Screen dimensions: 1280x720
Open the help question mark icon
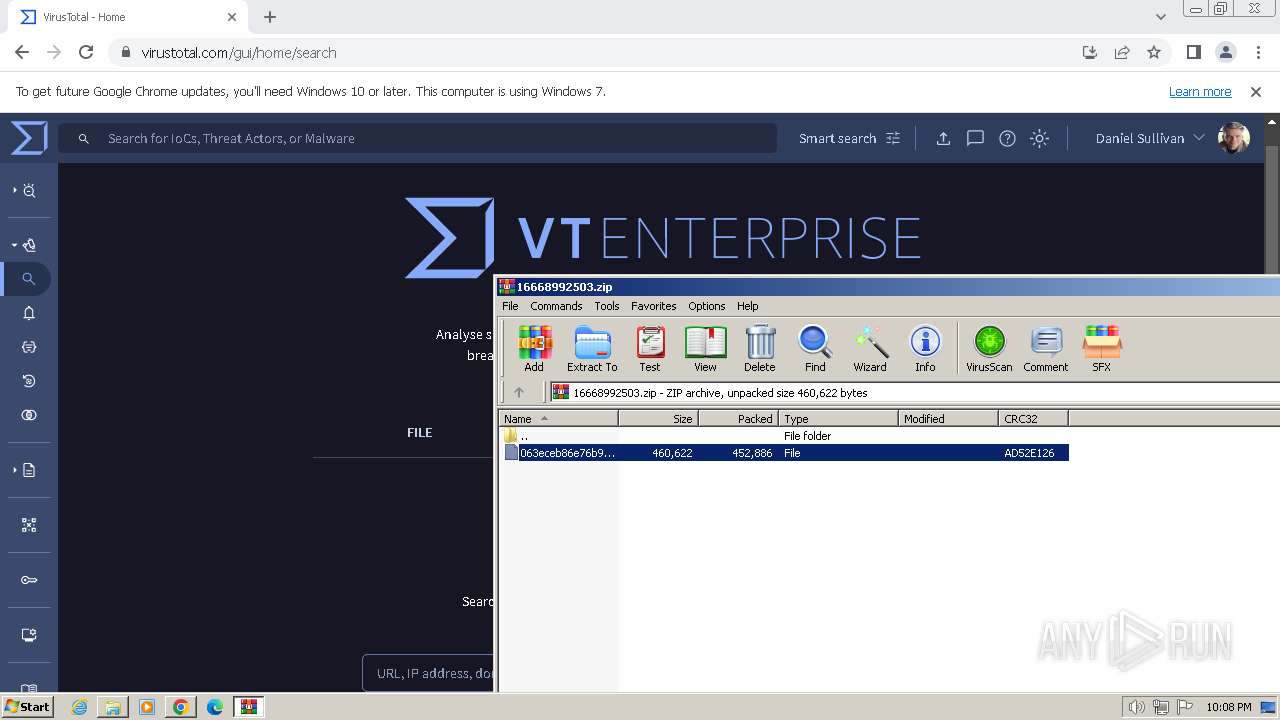pos(1007,139)
